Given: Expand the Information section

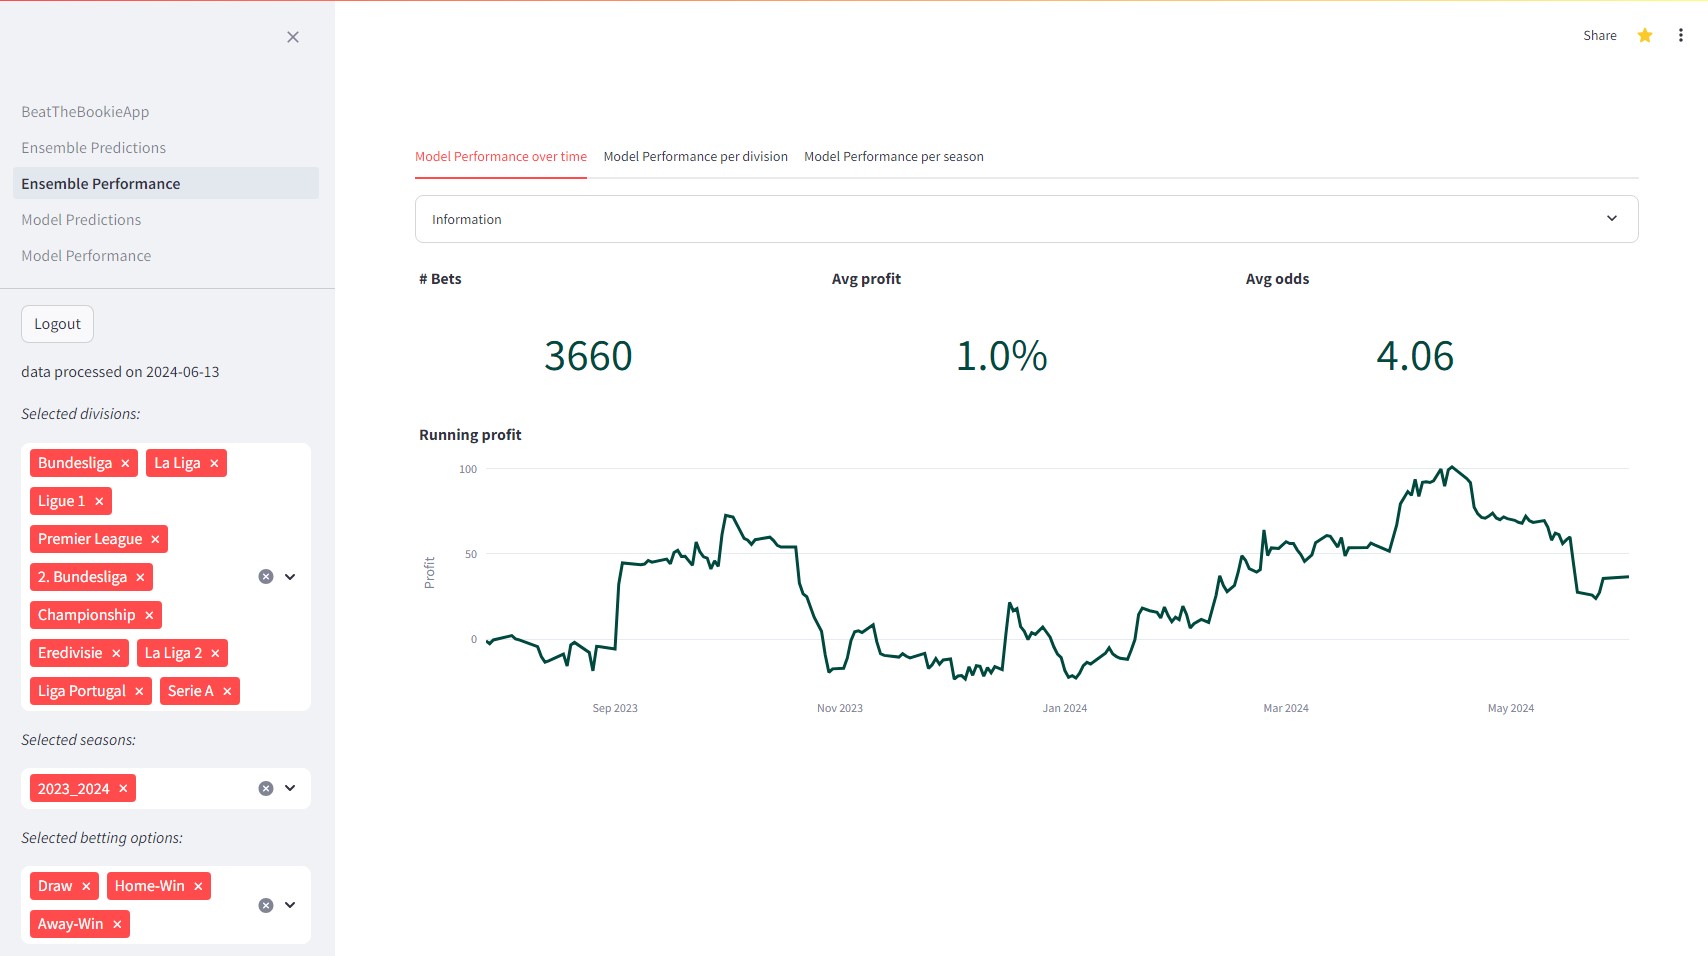Looking at the screenshot, I should click(1611, 218).
